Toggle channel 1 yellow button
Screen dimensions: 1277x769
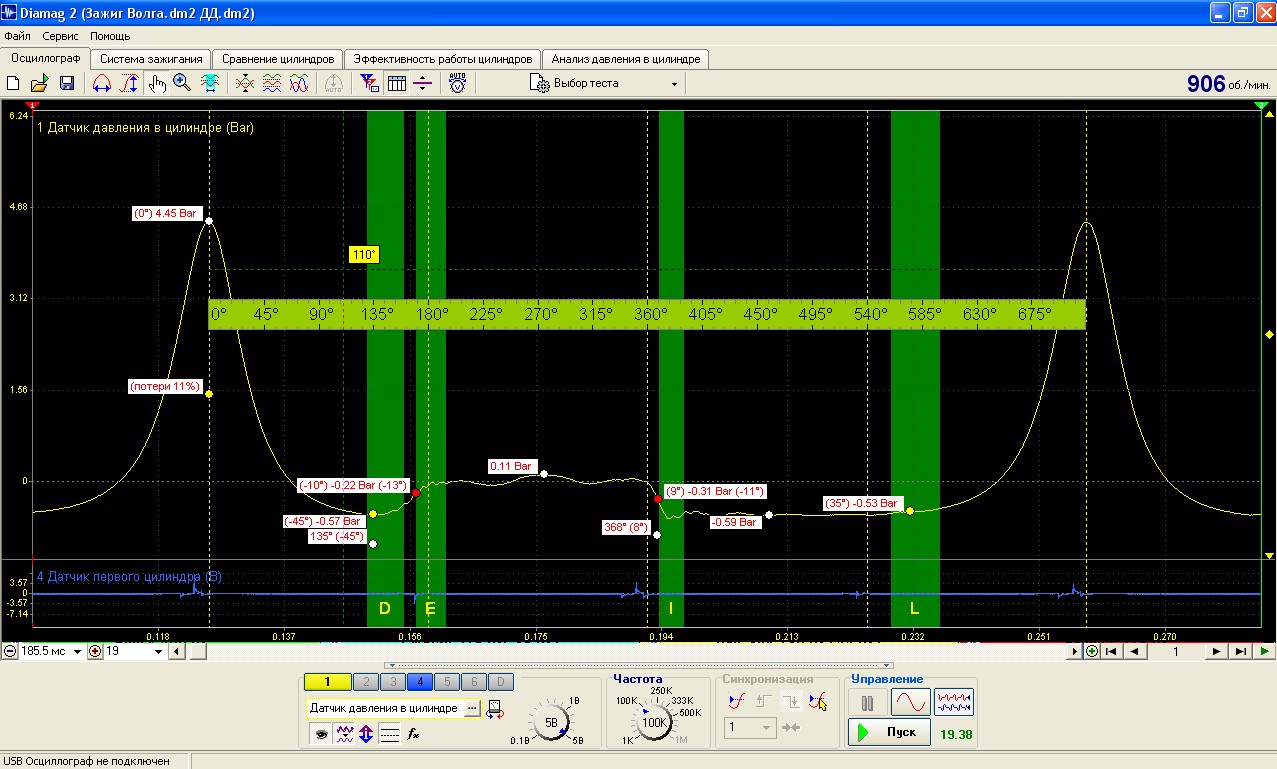328,682
